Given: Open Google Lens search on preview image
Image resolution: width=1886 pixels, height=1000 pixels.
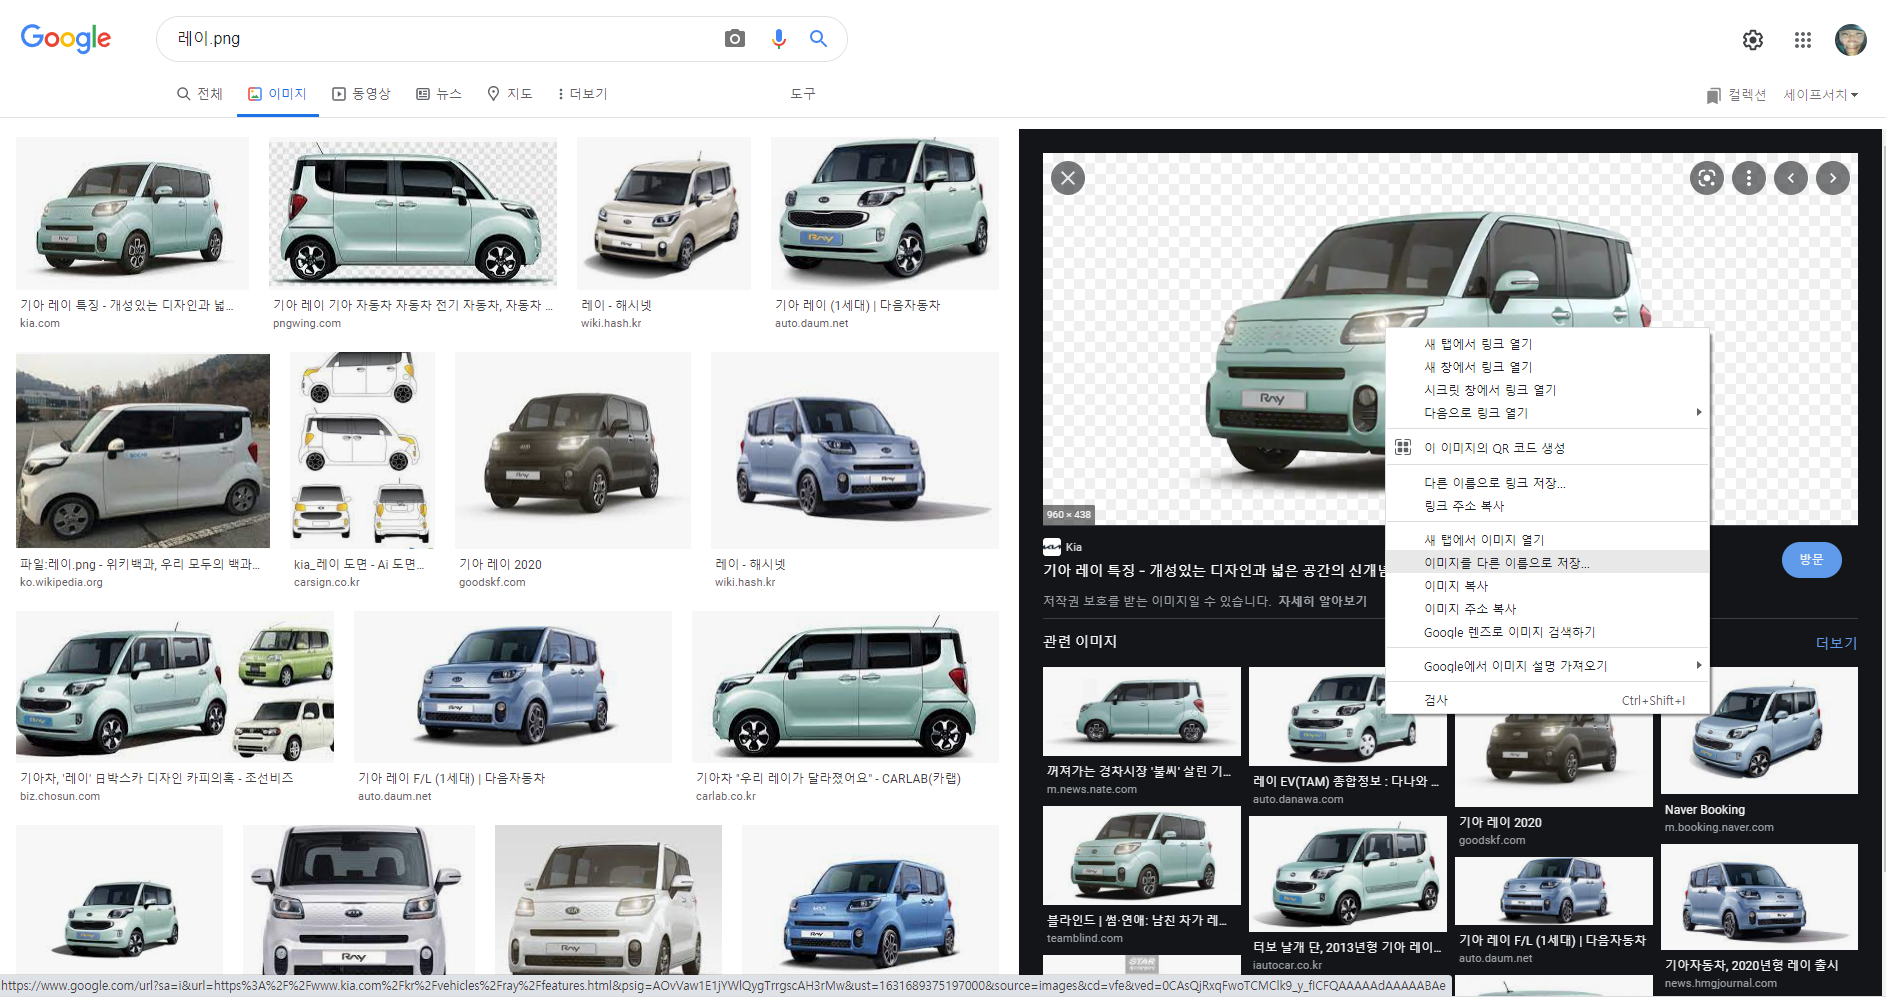Looking at the screenshot, I should [x=1707, y=178].
